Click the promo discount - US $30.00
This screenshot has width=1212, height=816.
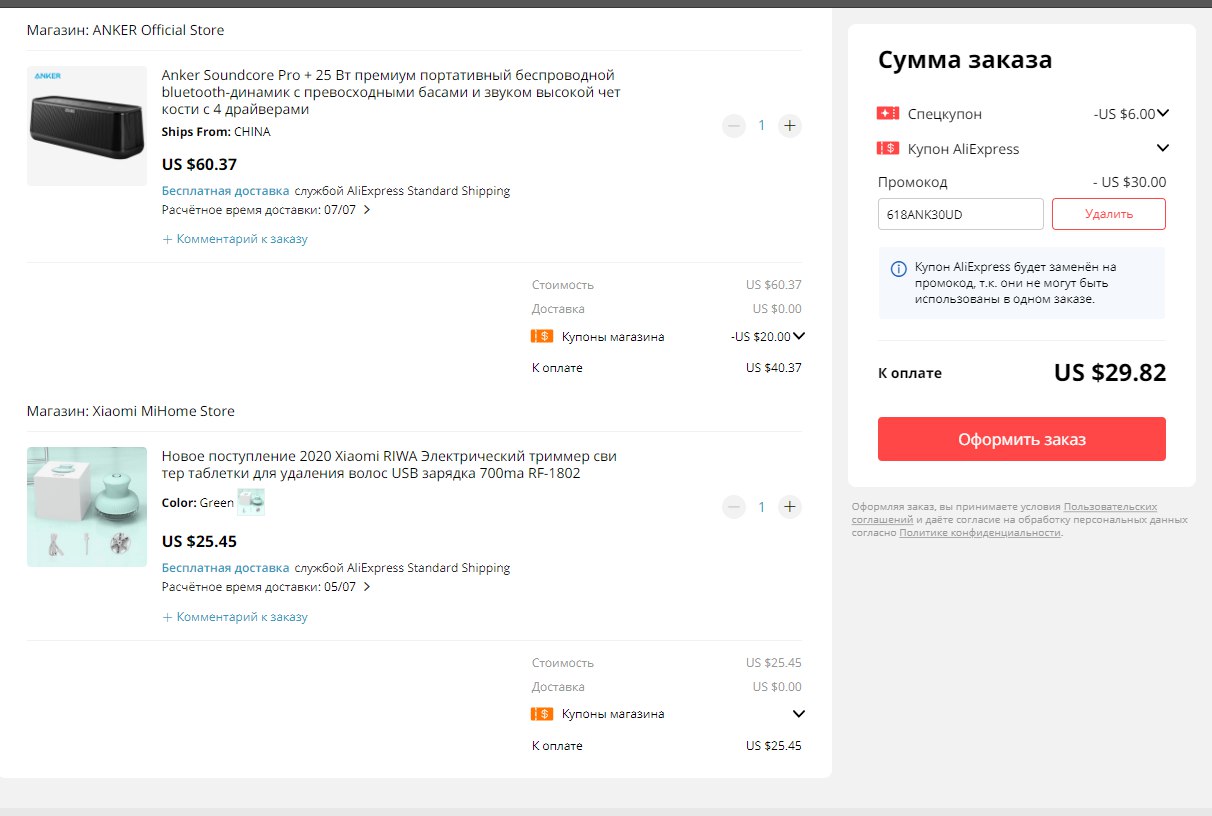[1129, 182]
